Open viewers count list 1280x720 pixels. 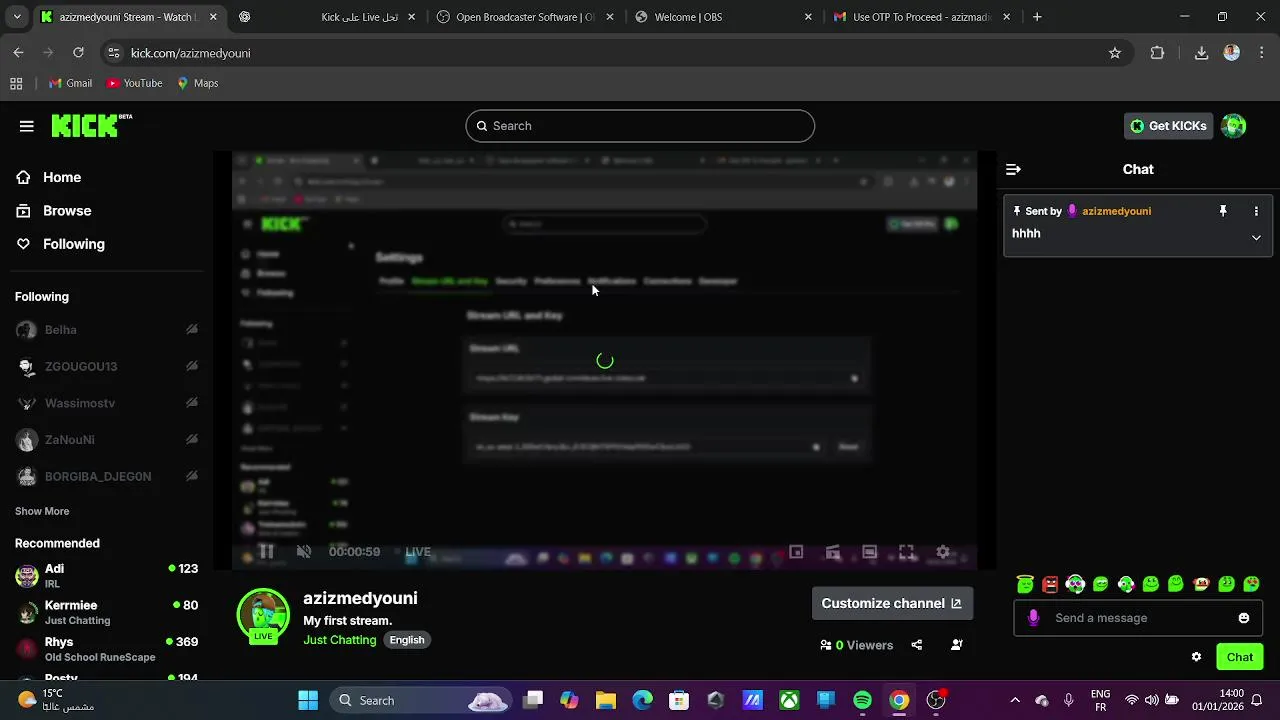(x=856, y=645)
